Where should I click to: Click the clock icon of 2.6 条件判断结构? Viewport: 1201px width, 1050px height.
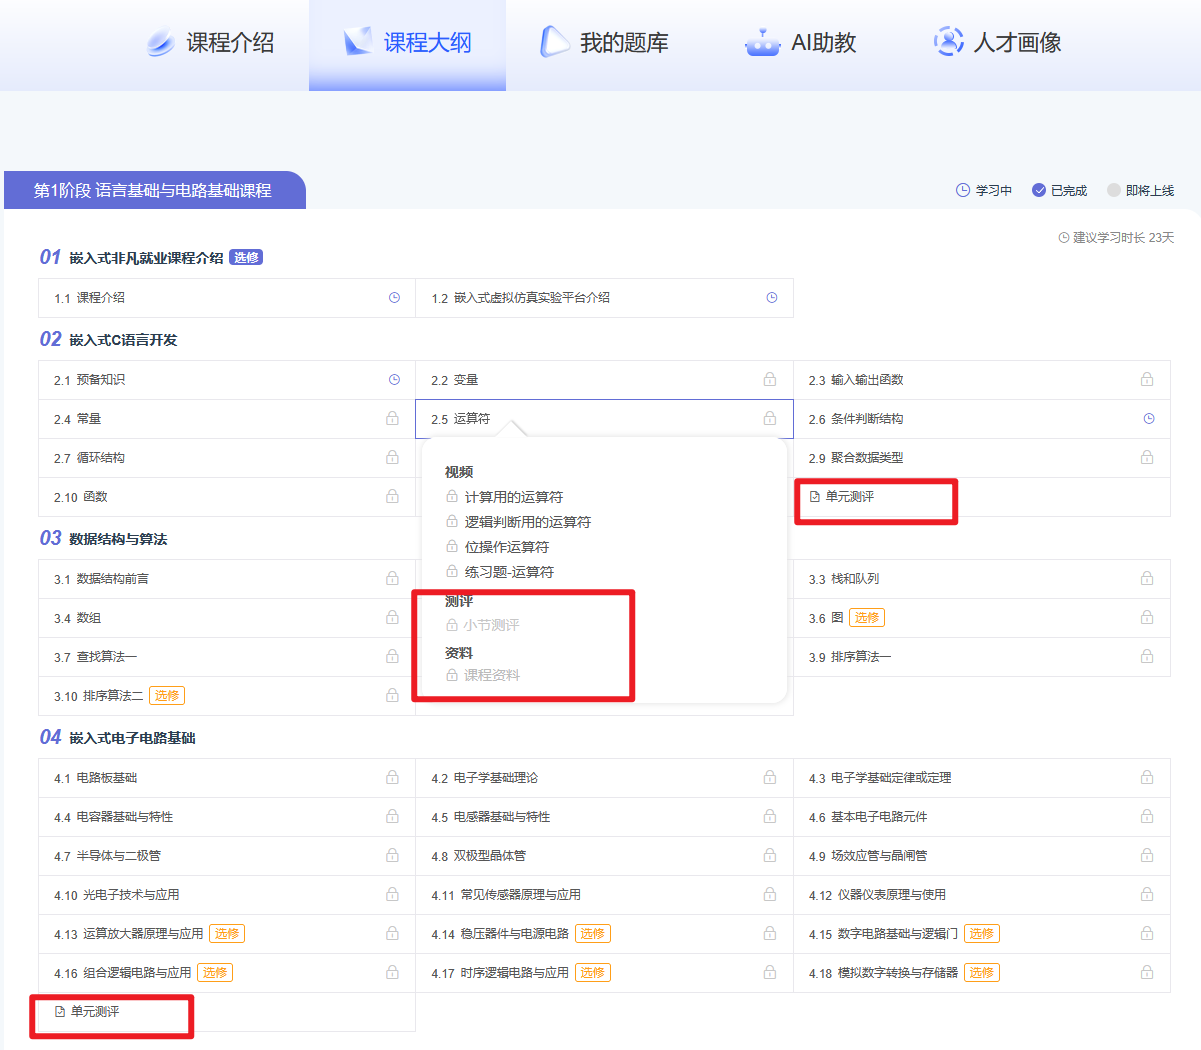click(1149, 419)
